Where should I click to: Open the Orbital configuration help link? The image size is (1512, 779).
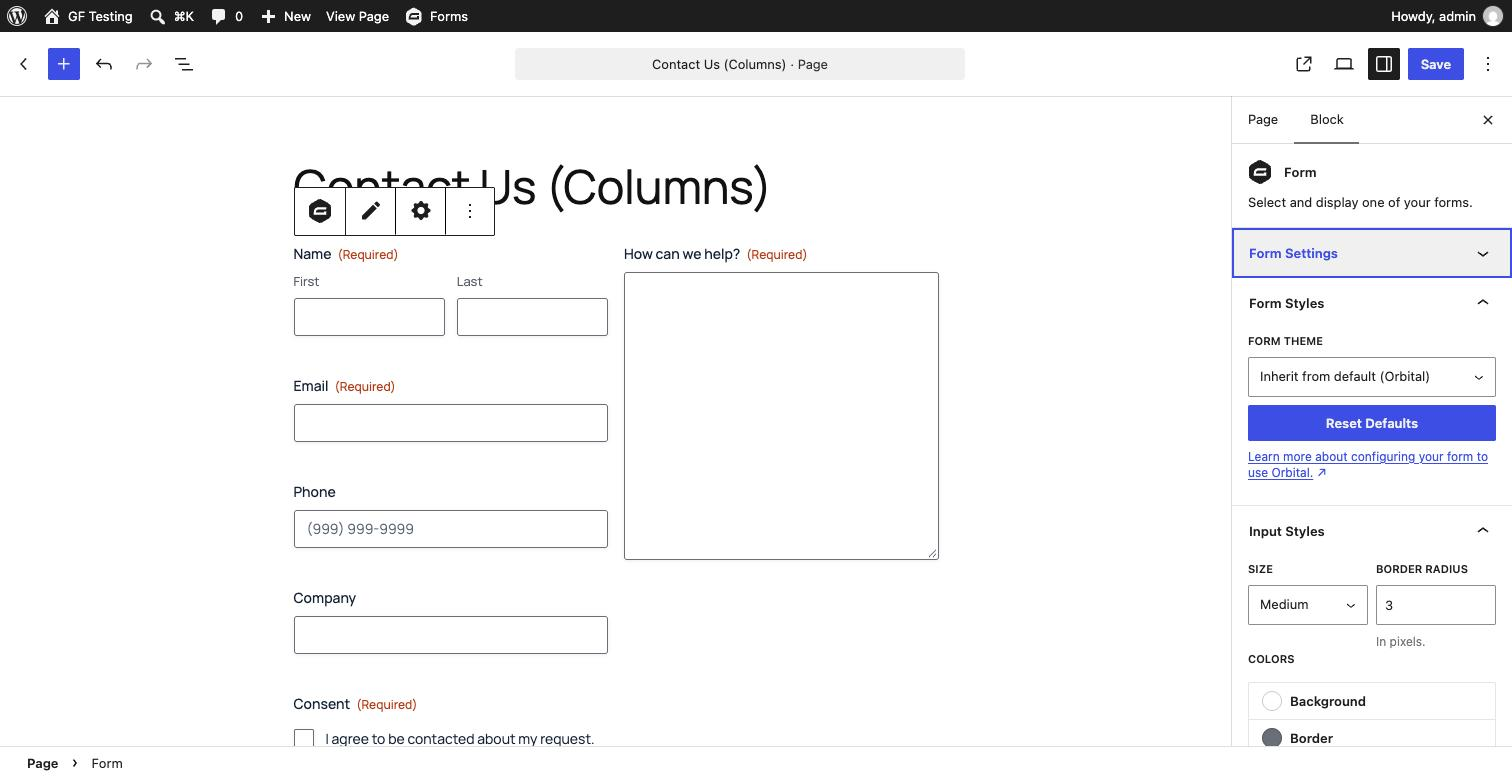[1368, 464]
